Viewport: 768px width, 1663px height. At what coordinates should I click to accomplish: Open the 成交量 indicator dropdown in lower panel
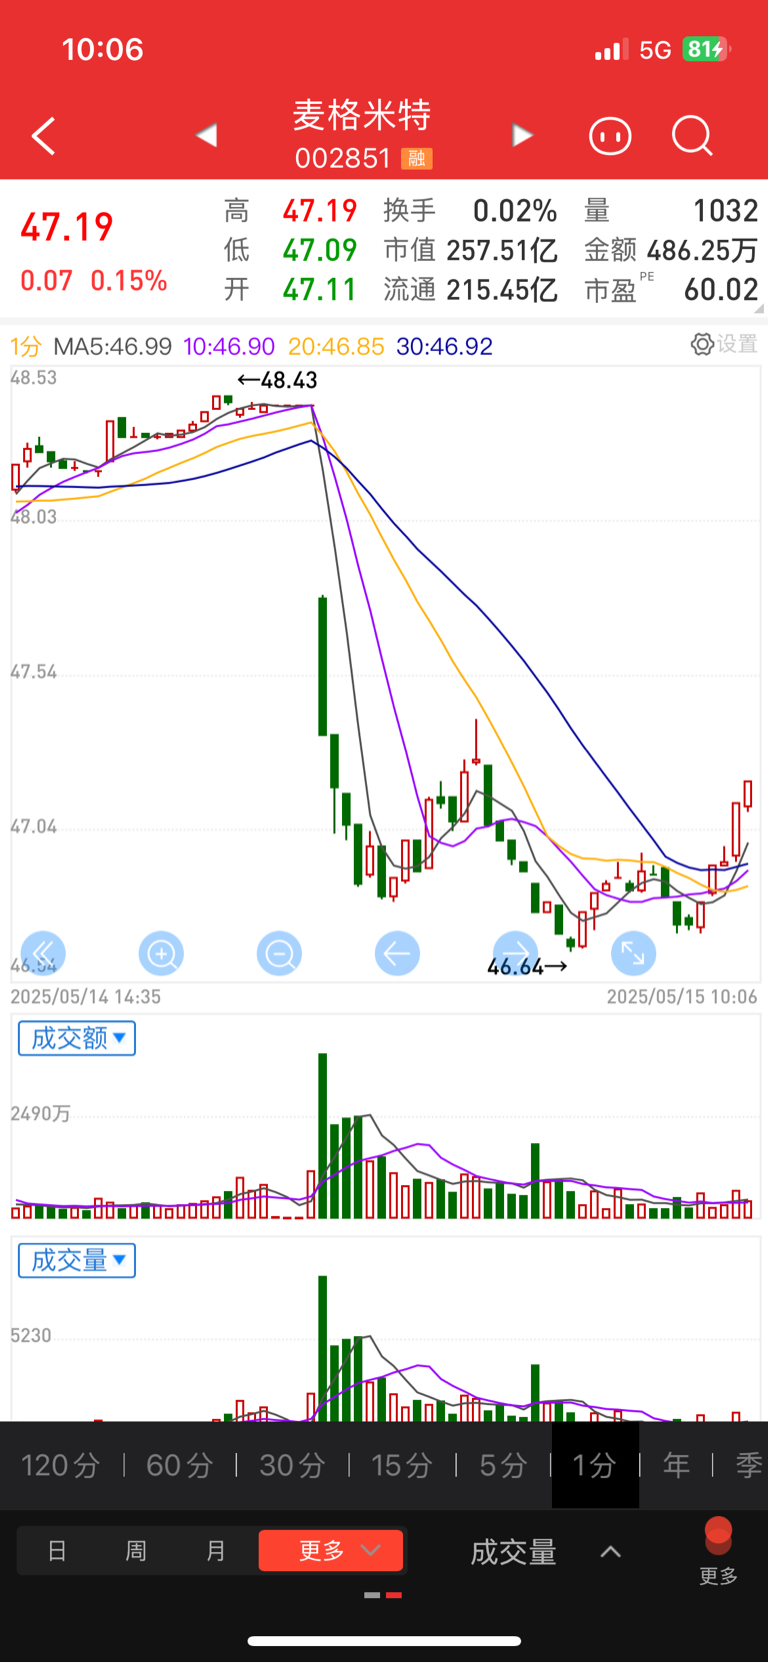[77, 1260]
